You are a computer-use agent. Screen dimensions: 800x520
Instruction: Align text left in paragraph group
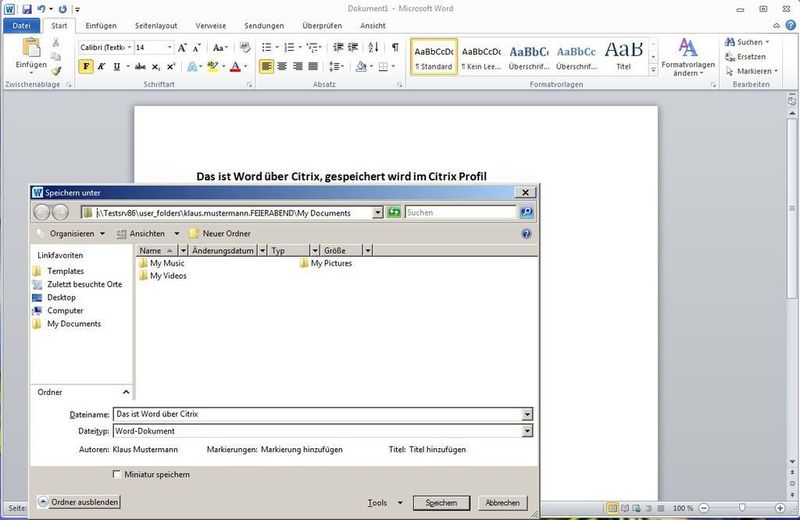(x=266, y=66)
